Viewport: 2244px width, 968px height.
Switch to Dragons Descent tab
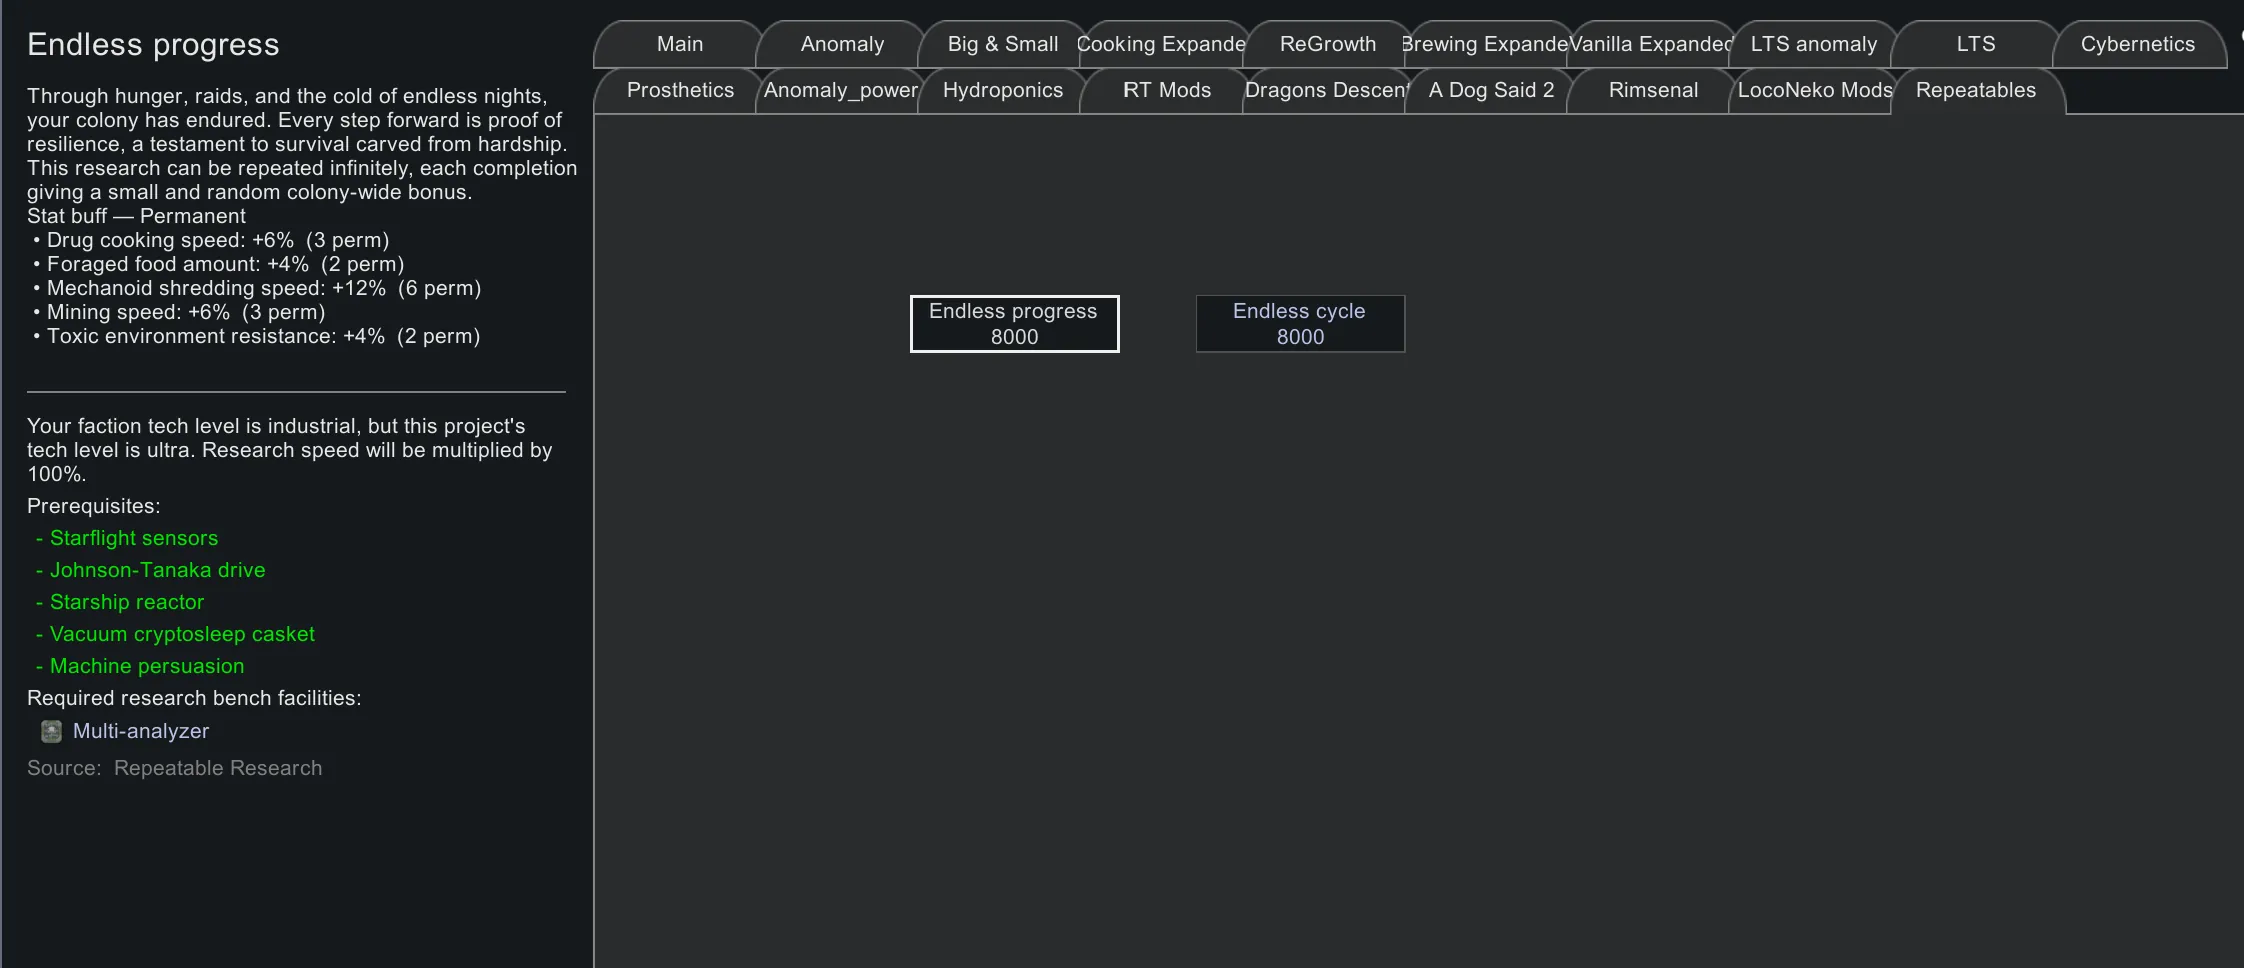[1326, 90]
